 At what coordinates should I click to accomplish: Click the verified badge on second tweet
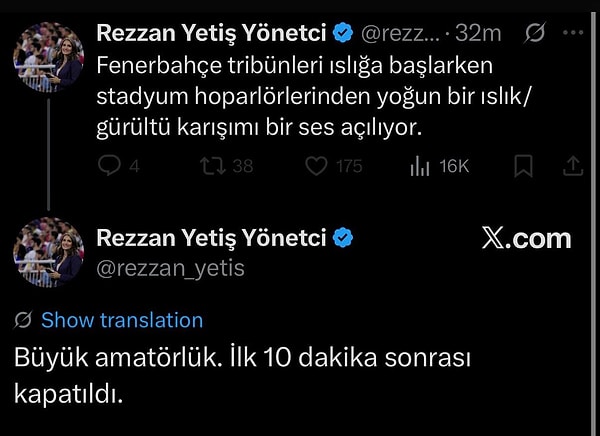tap(342, 238)
